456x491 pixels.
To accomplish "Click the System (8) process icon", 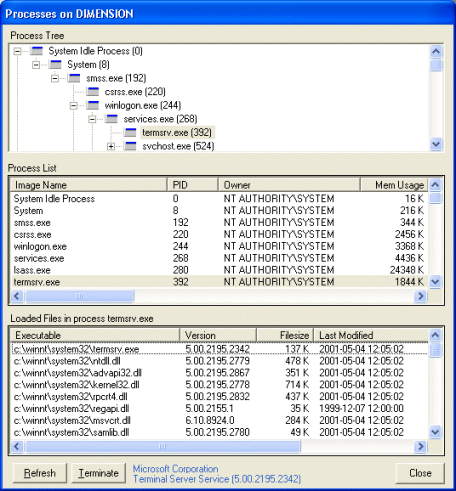I will point(55,65).
